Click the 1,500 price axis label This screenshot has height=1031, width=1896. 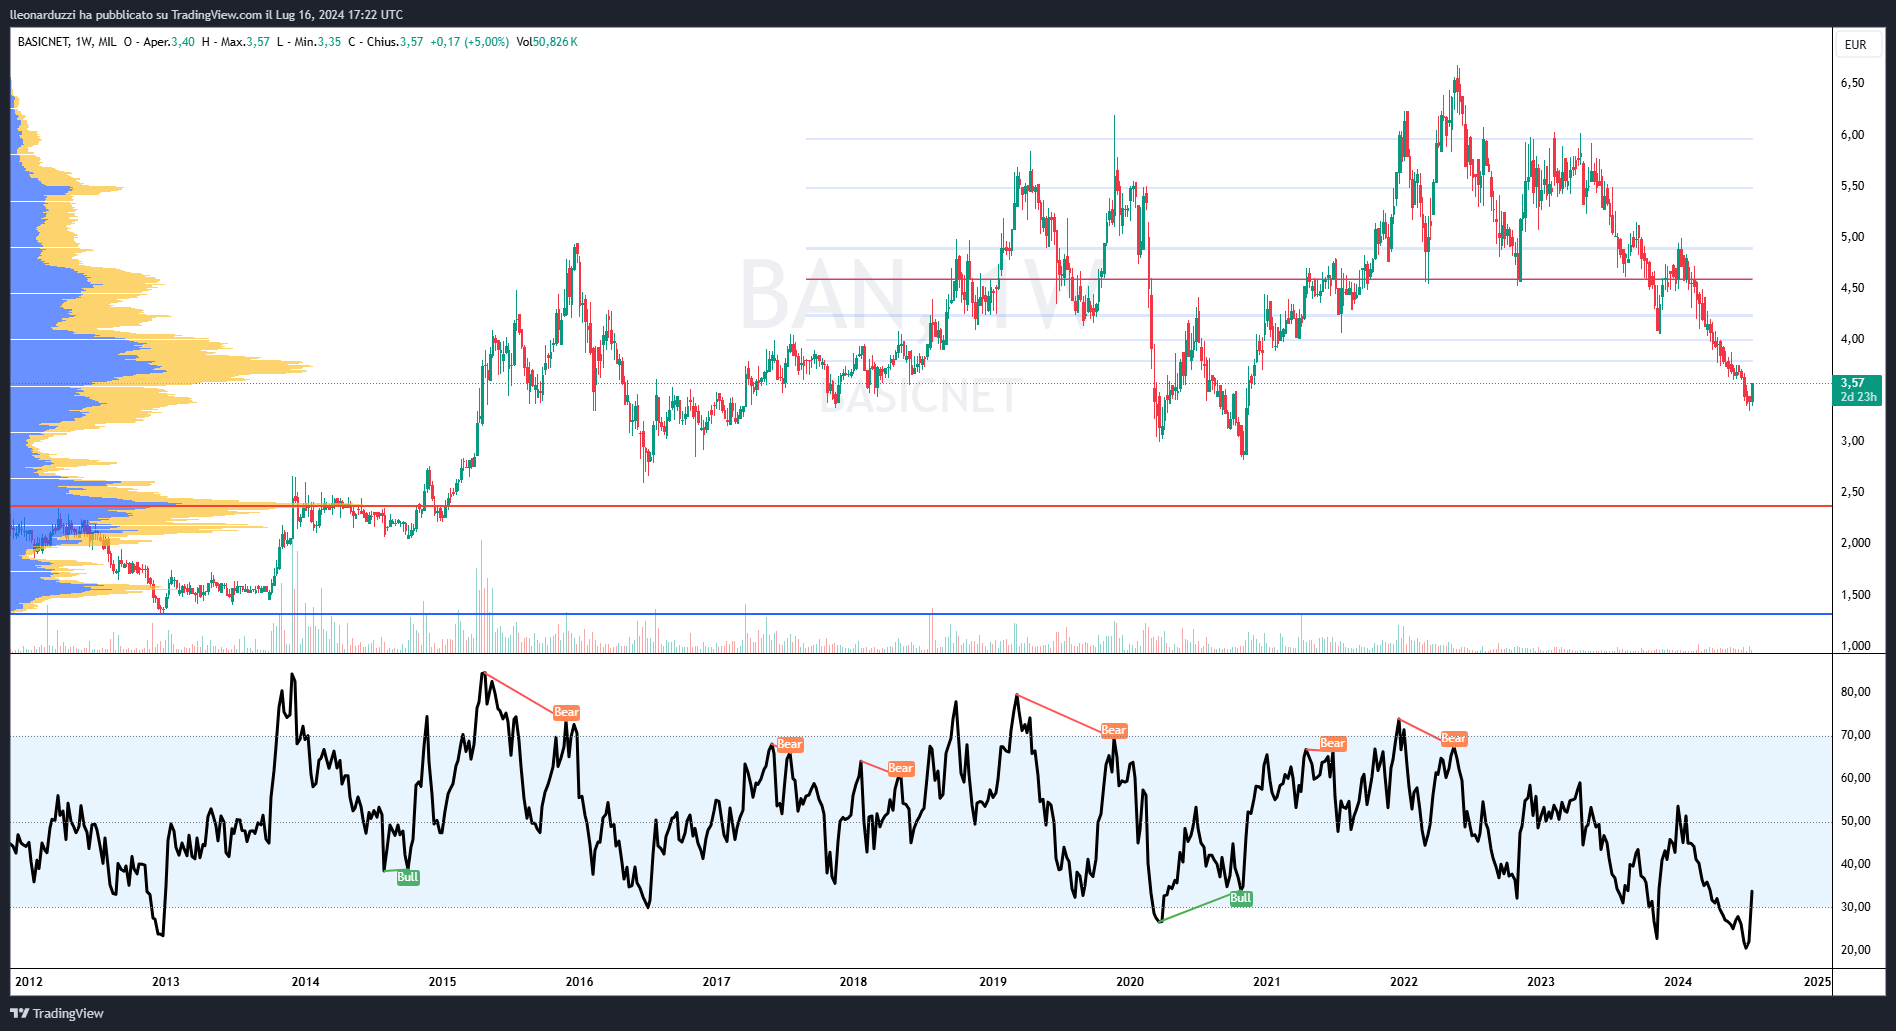(x=1855, y=595)
